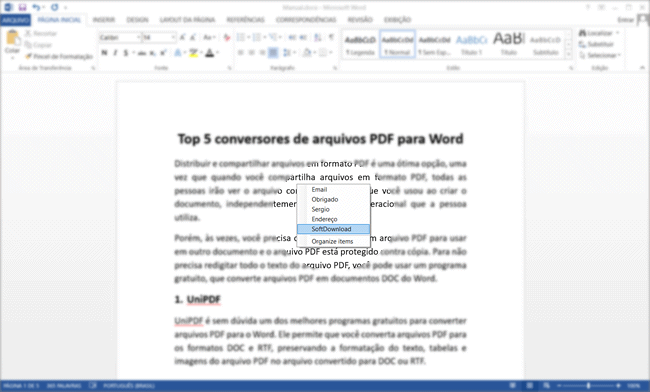Viewport: 650px width, 392px height.
Task: Switch to read mode view in status bar
Action: (512, 386)
